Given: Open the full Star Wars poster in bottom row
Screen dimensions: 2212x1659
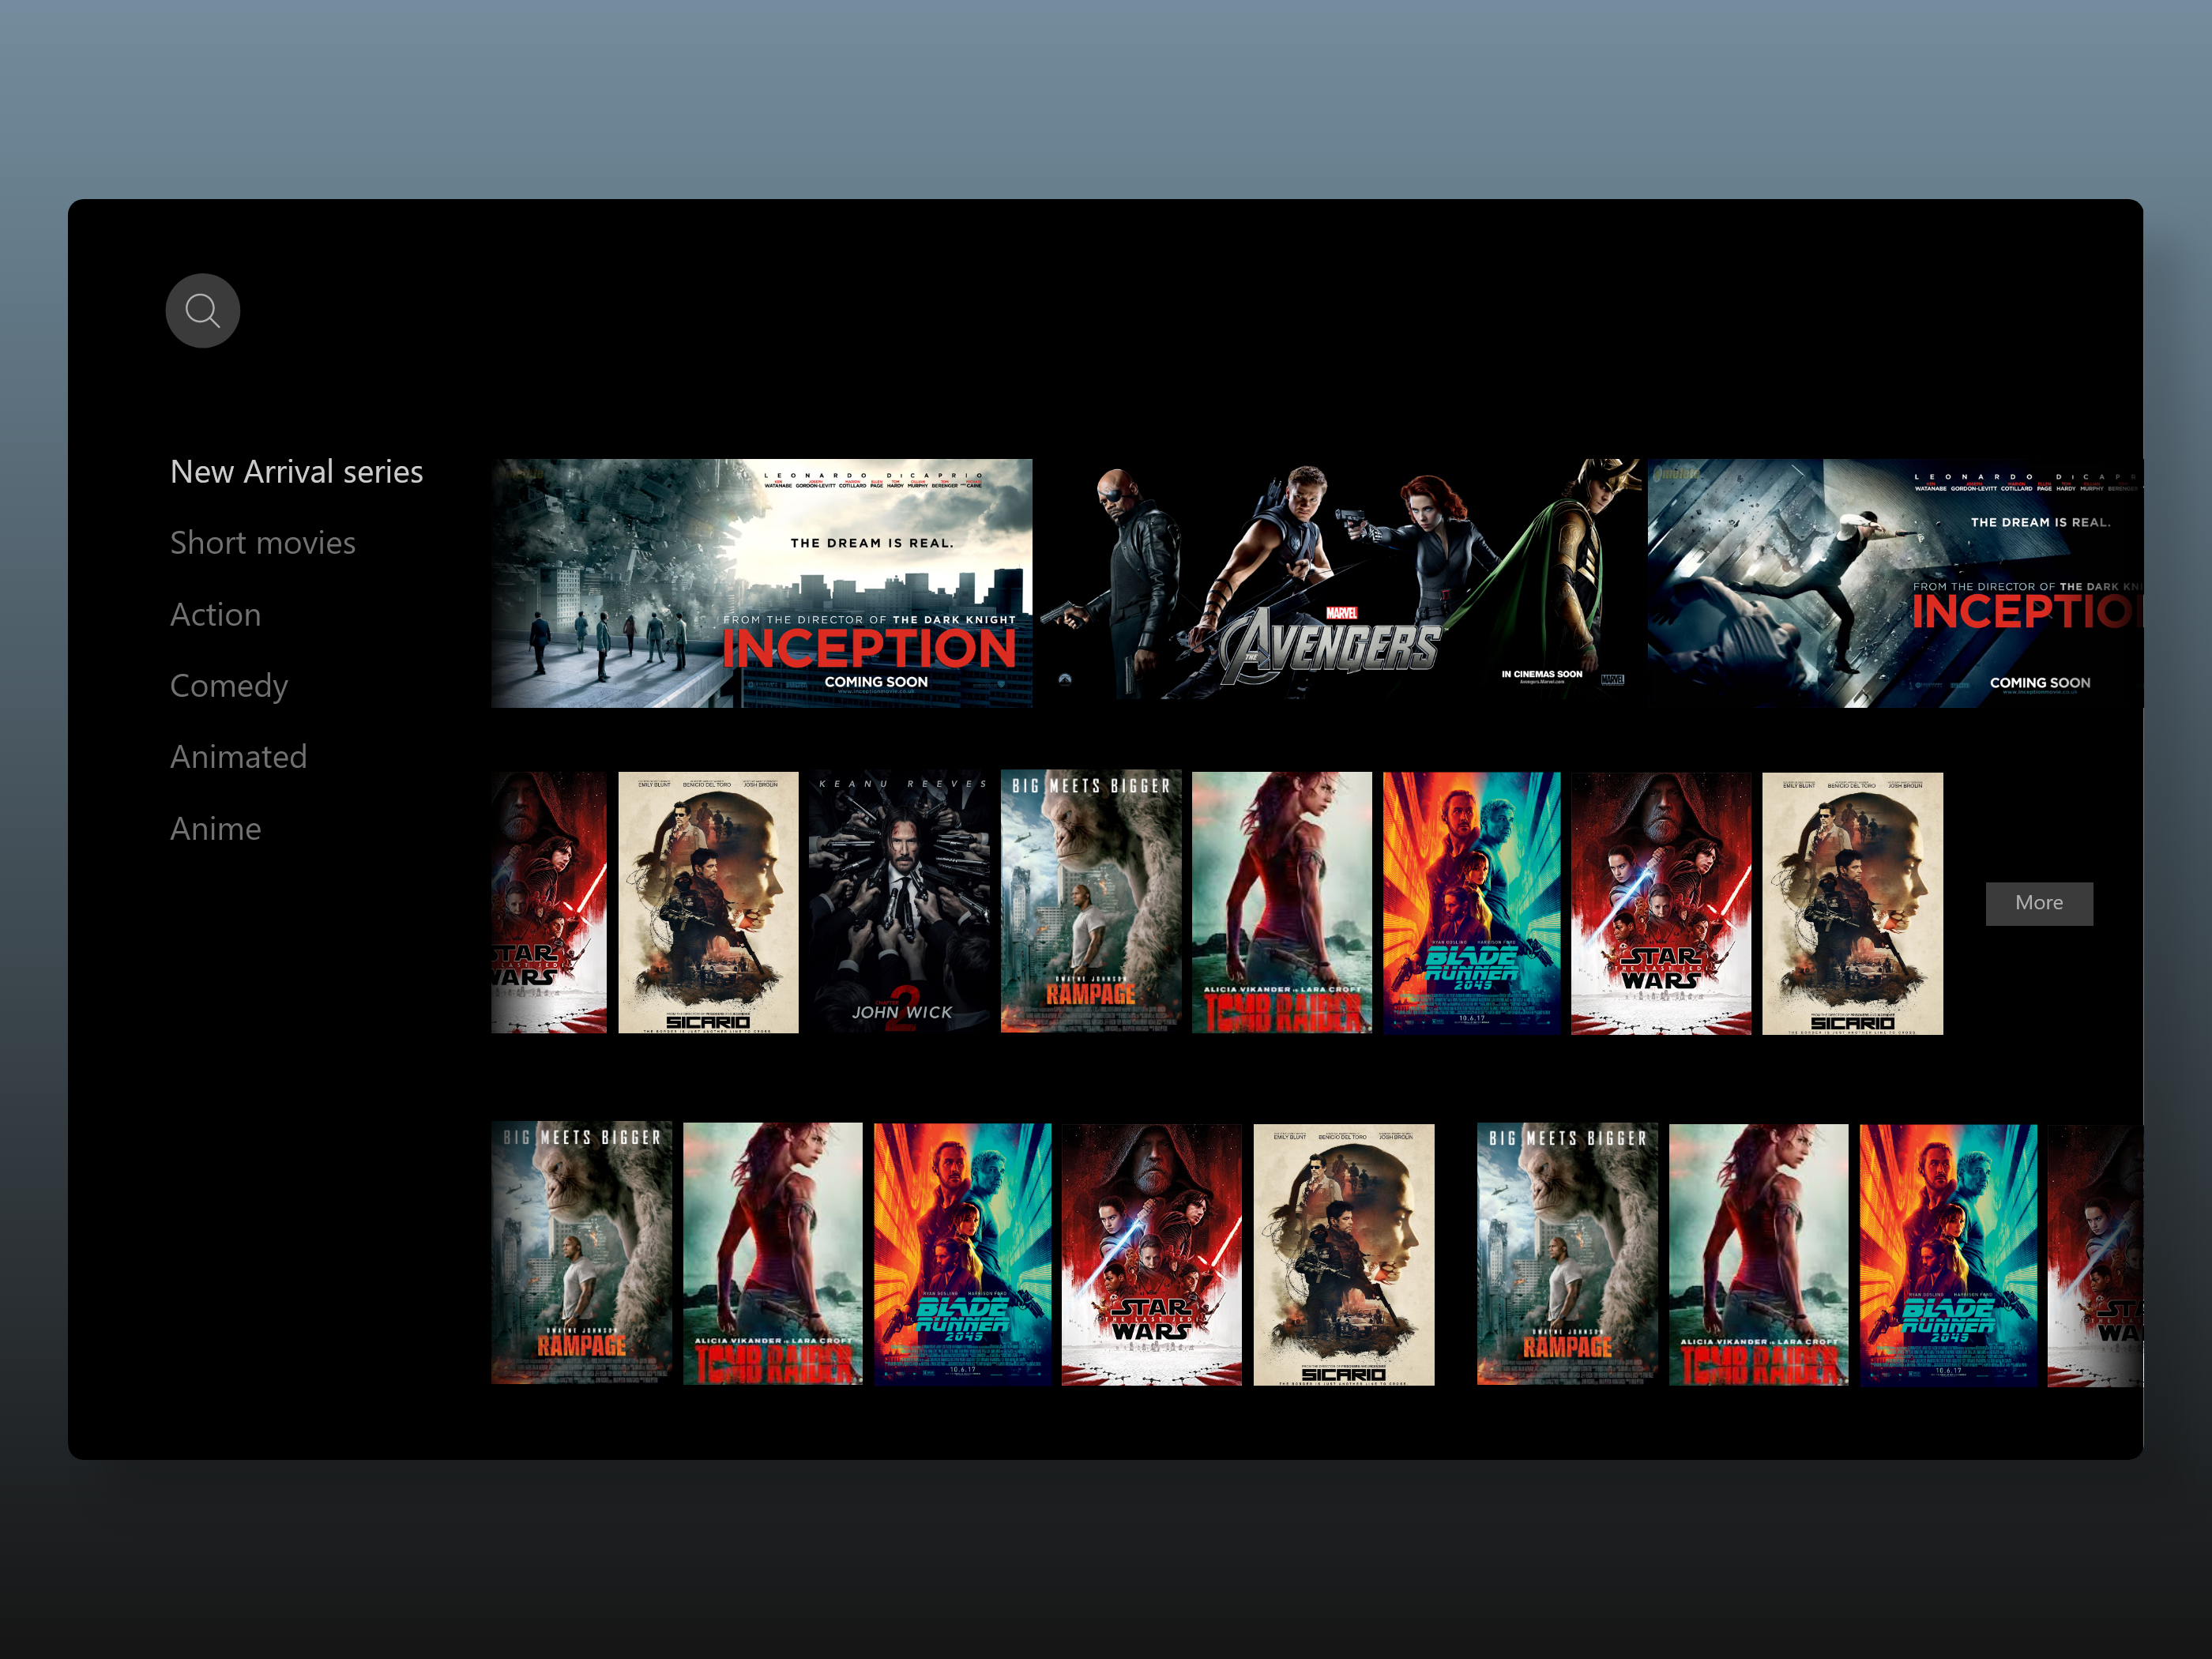Looking at the screenshot, I should tap(1151, 1254).
